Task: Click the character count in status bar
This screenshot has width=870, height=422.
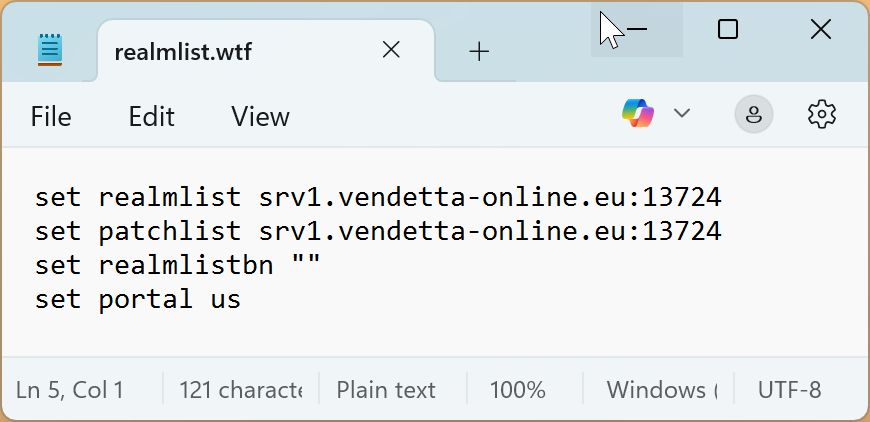Action: pos(240,390)
